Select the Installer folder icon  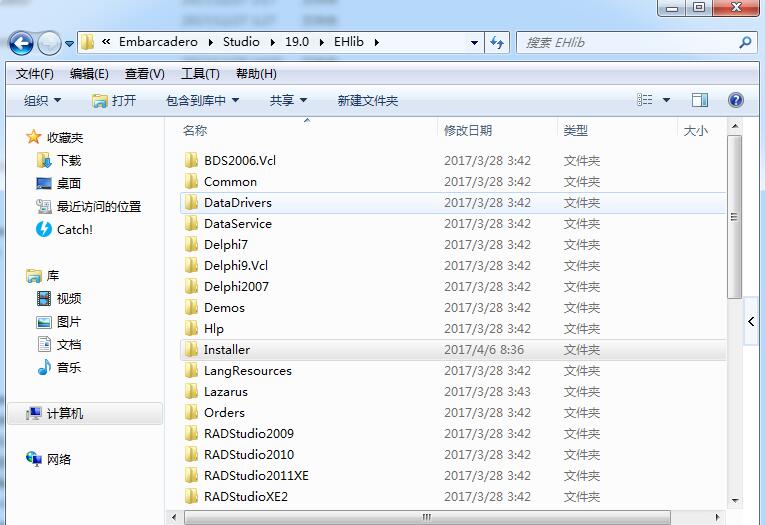[x=191, y=349]
